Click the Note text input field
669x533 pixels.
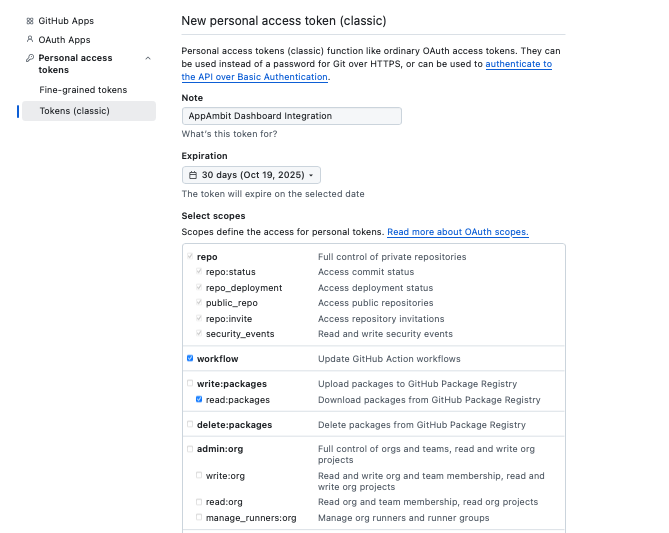[291, 116]
